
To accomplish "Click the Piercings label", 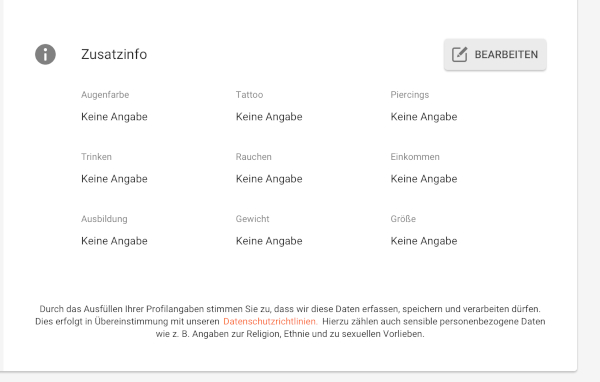I will [x=410, y=95].
